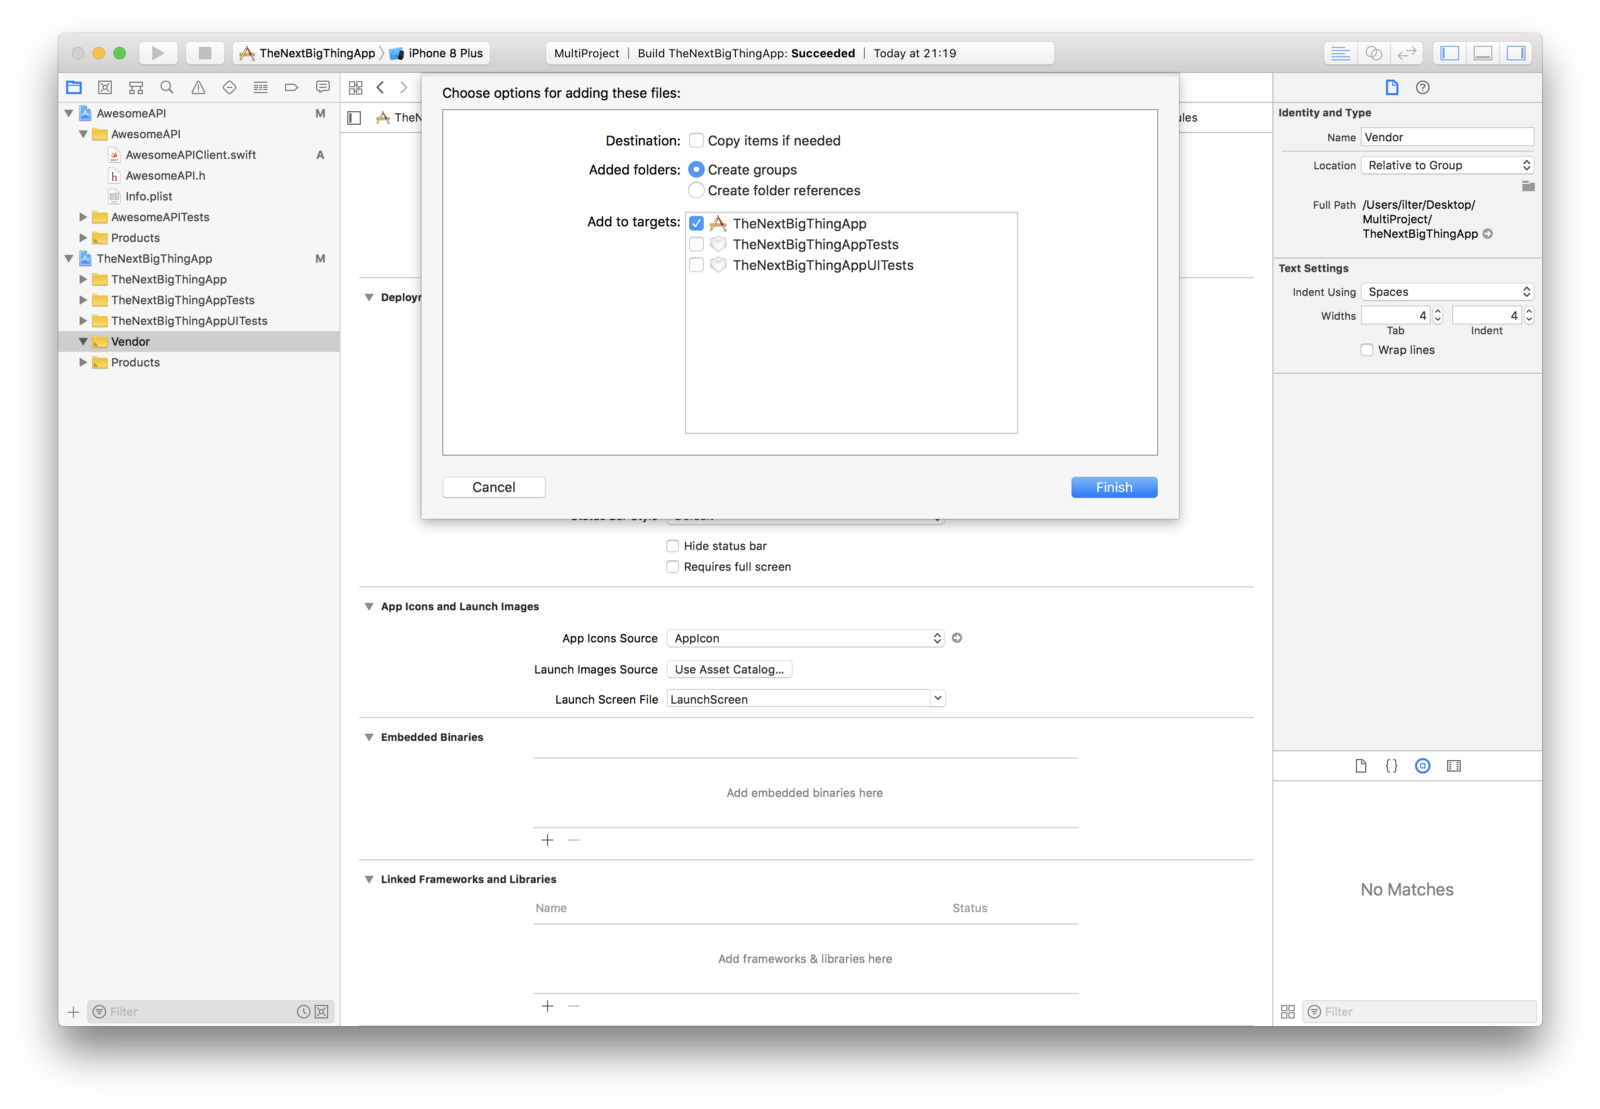
Task: Open the Issue navigator warning icon
Action: pos(198,87)
